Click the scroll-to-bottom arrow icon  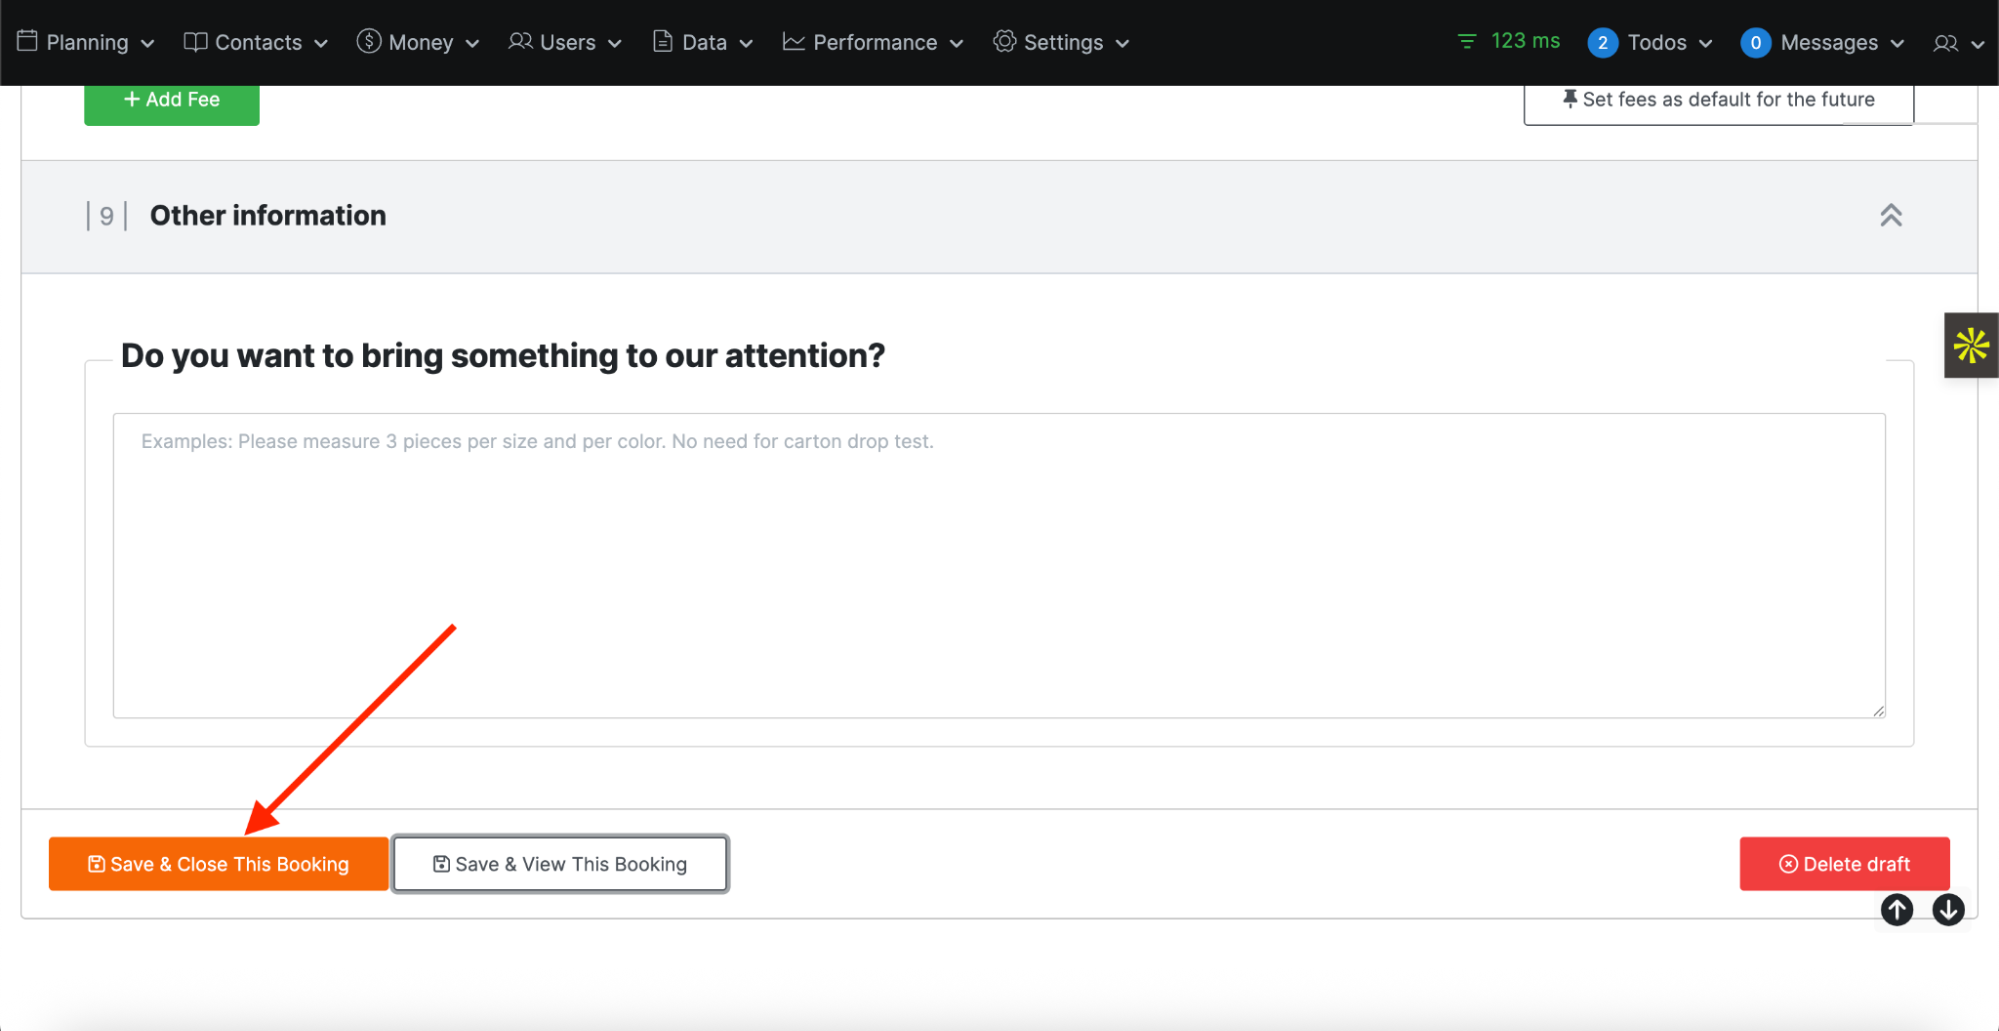1947,910
